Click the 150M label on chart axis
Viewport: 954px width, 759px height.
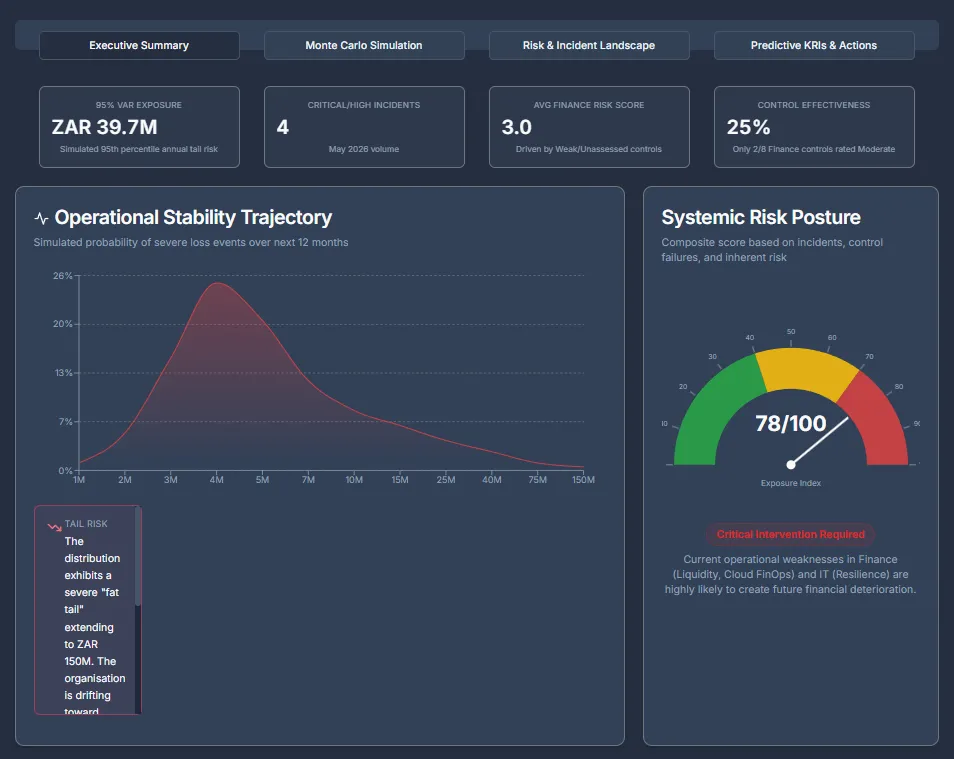click(583, 480)
